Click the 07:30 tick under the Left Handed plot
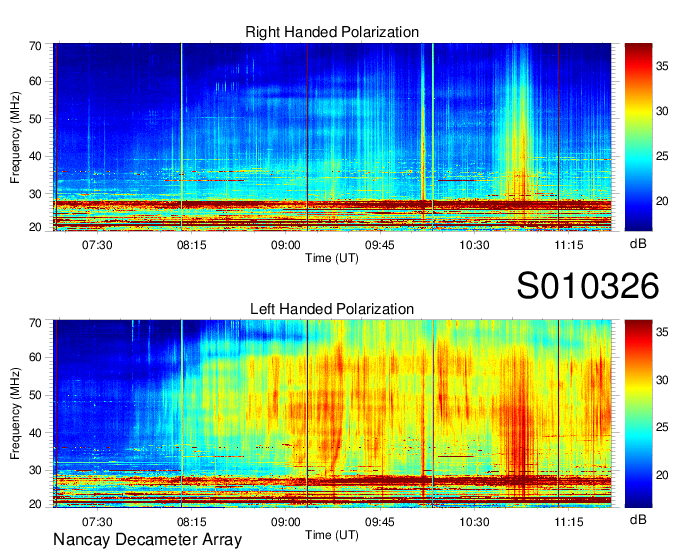 coord(97,522)
